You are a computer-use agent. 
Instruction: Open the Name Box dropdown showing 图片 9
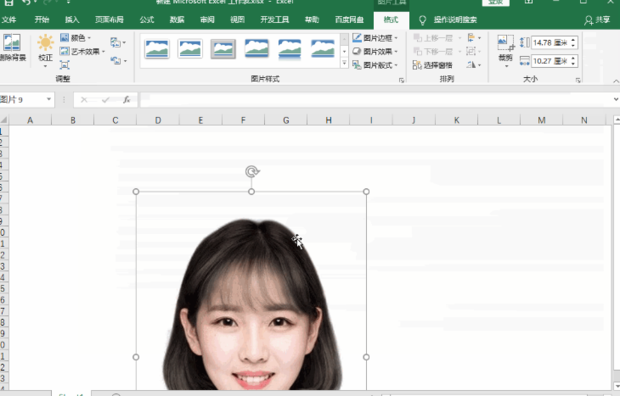(x=49, y=99)
